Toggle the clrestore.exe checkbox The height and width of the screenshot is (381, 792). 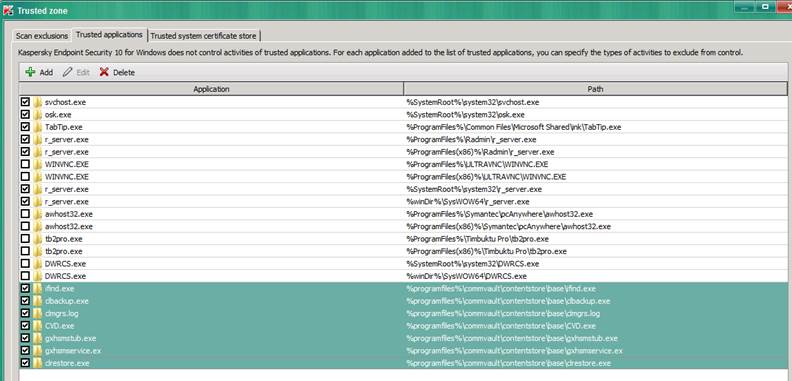click(x=25, y=363)
